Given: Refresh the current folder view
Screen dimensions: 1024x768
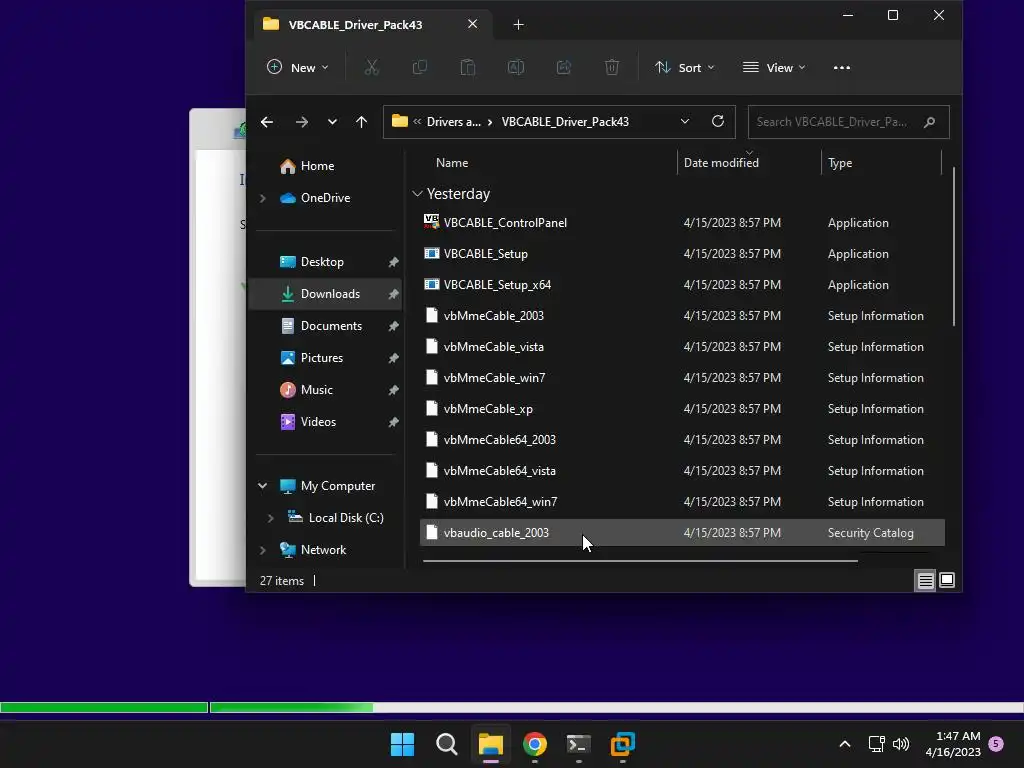Looking at the screenshot, I should point(718,121).
